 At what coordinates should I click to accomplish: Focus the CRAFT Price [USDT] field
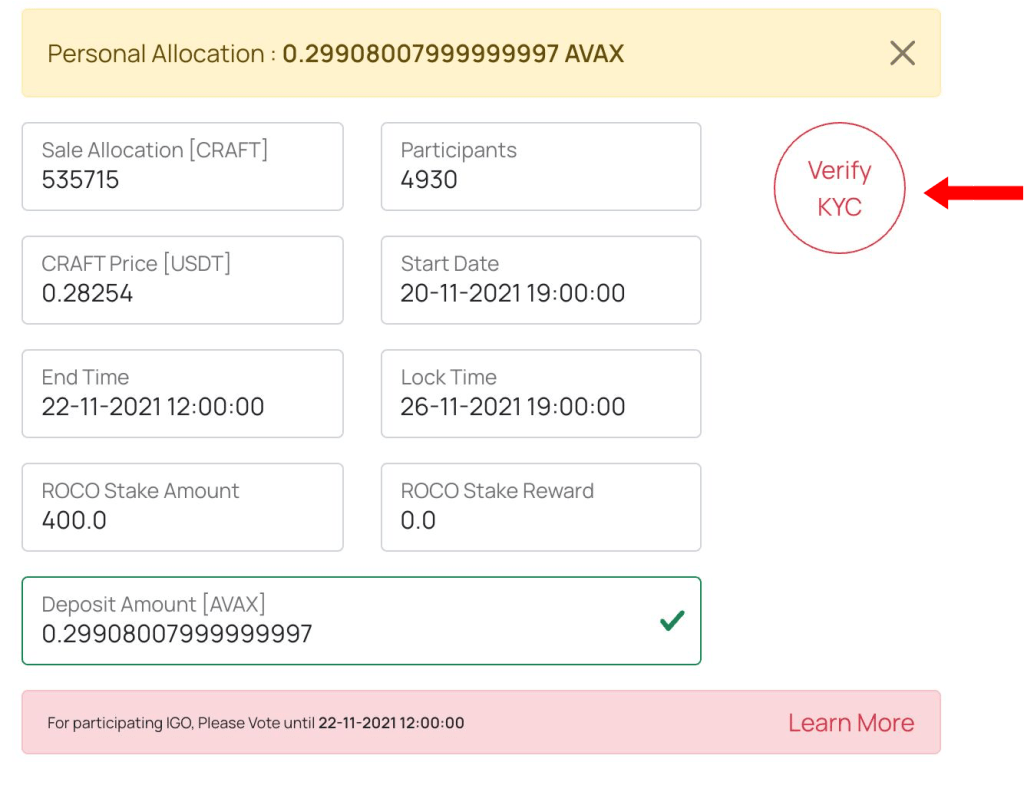pos(182,280)
